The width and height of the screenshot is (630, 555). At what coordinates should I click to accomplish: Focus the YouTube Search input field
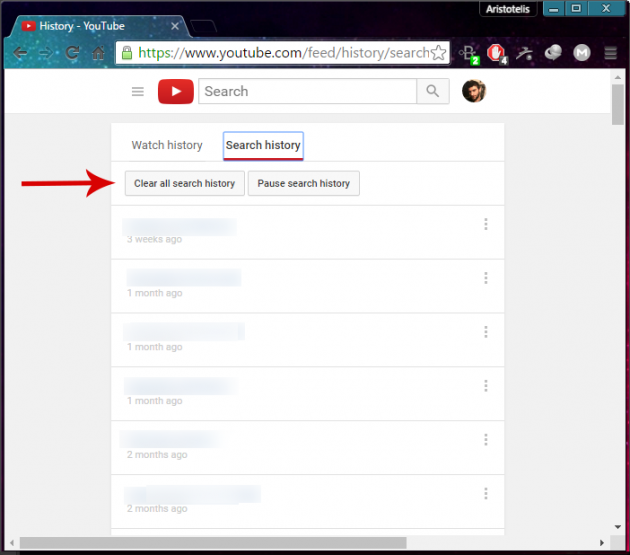307,92
